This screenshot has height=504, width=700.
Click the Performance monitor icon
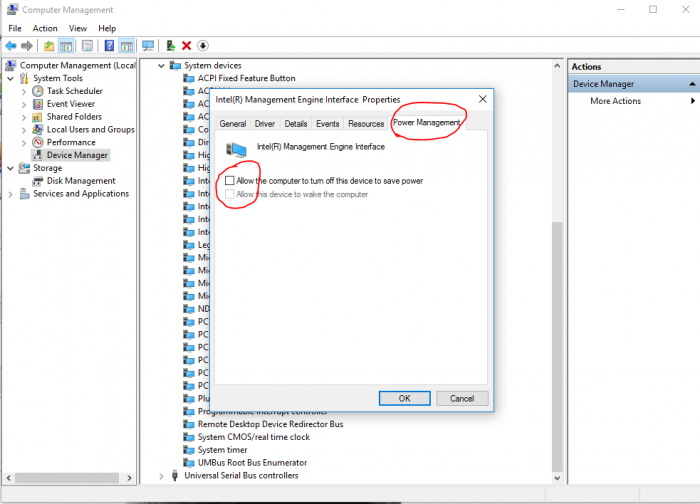[38, 142]
